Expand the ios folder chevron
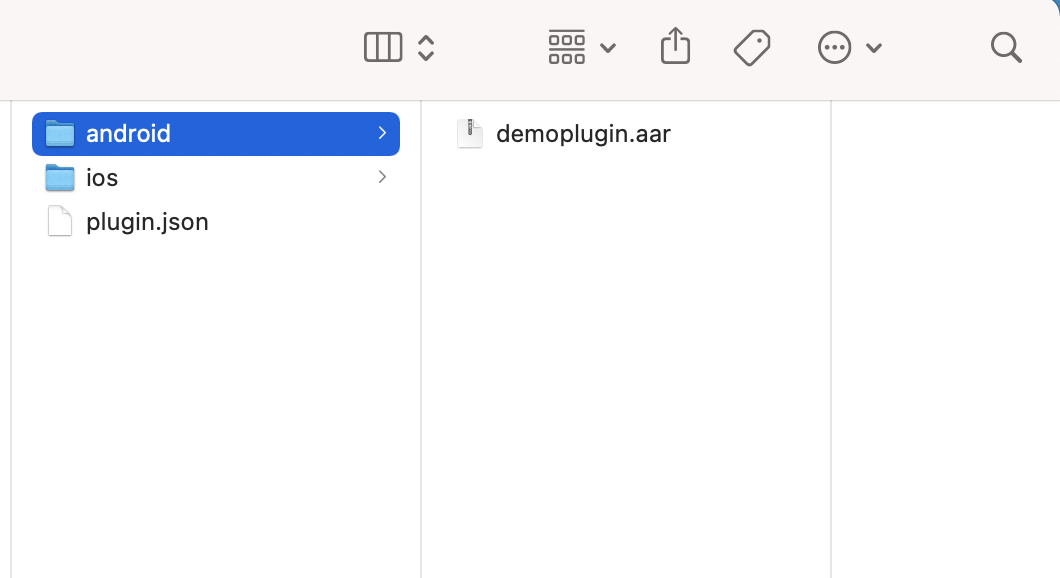This screenshot has width=1060, height=578. click(382, 177)
